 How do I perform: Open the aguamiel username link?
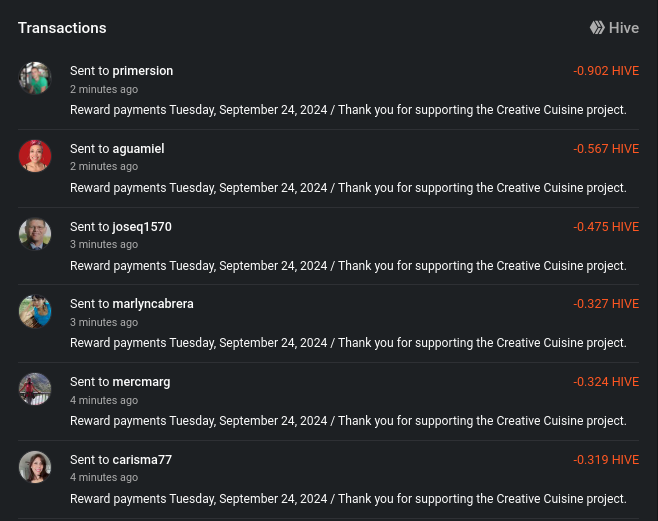click(138, 148)
